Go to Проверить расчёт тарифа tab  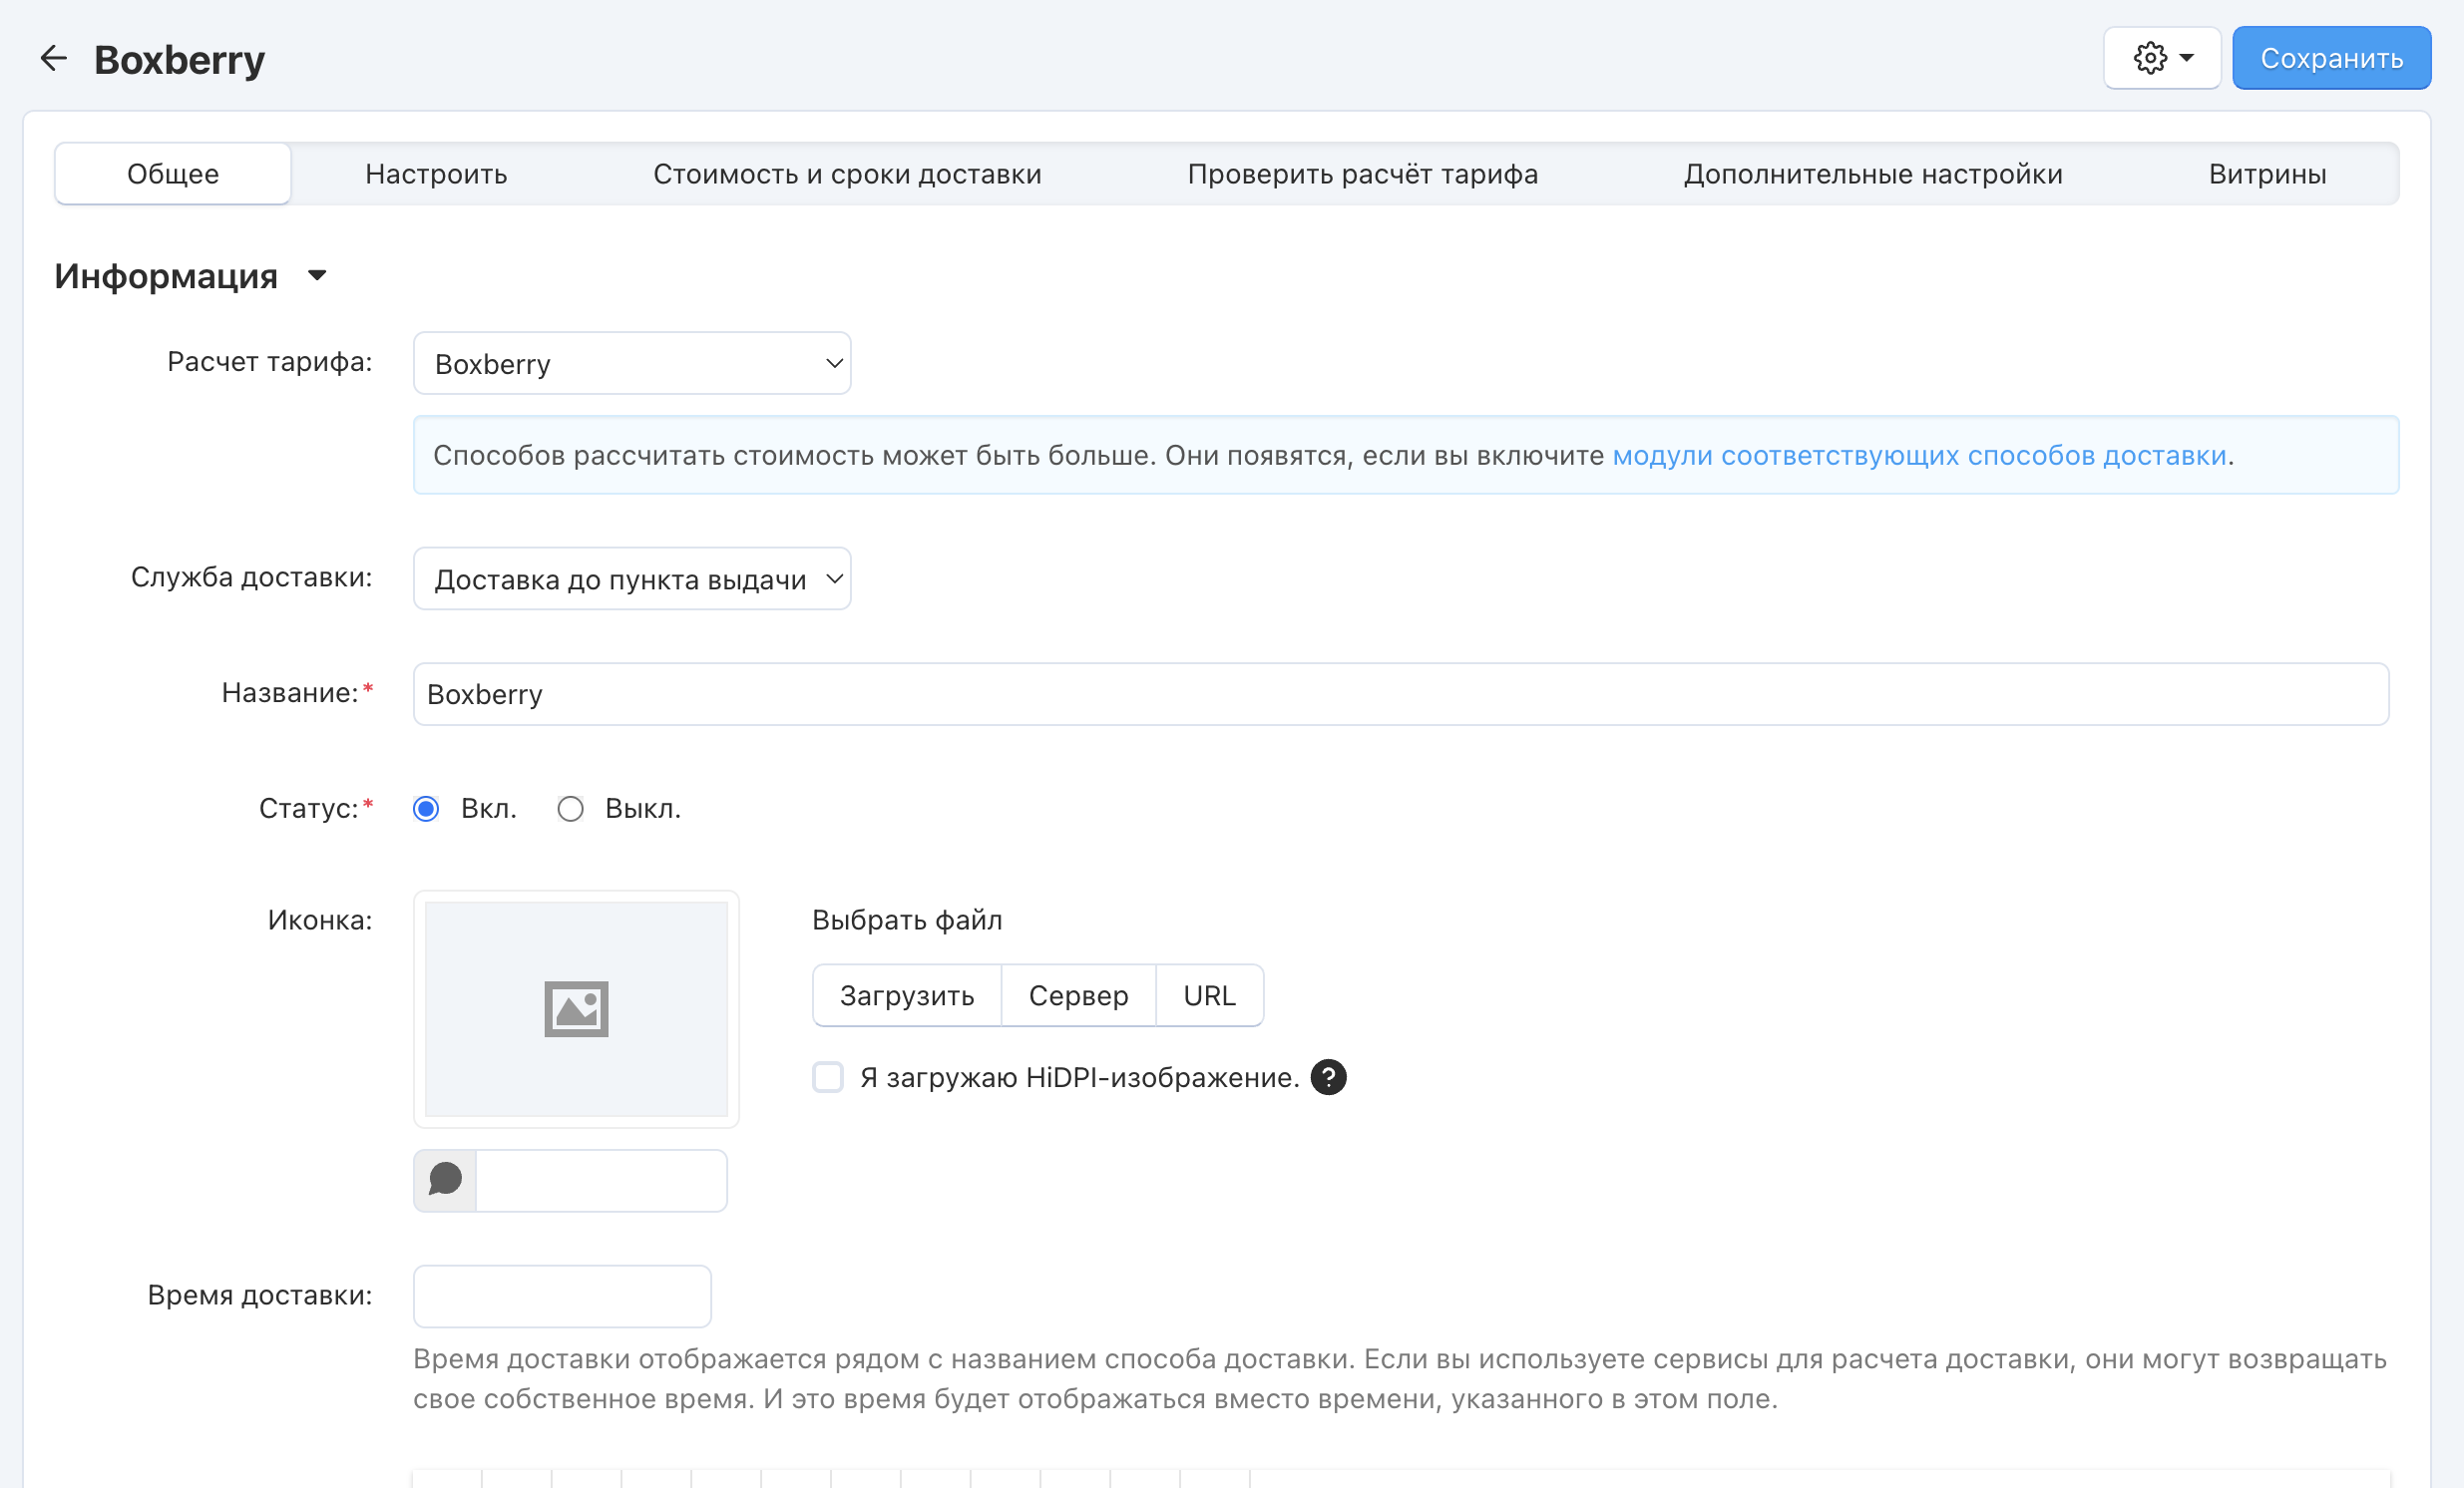click(x=1362, y=174)
